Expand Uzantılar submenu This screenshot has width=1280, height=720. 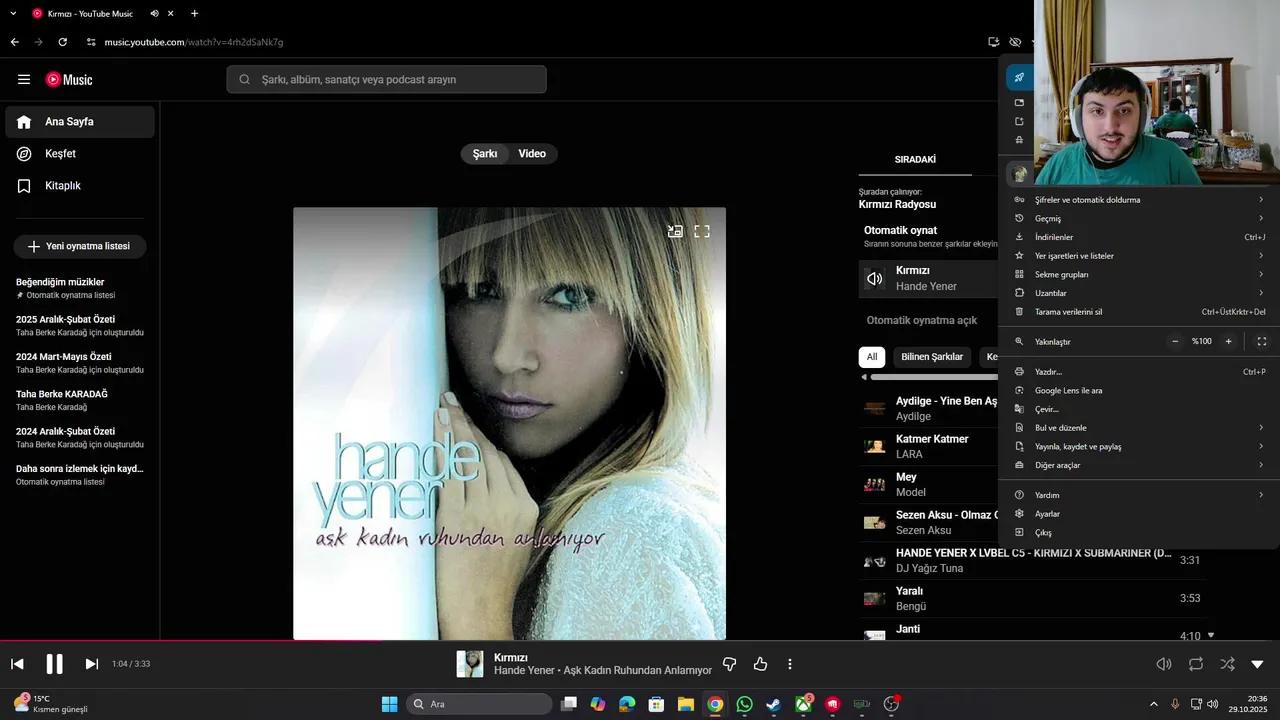[1139, 293]
